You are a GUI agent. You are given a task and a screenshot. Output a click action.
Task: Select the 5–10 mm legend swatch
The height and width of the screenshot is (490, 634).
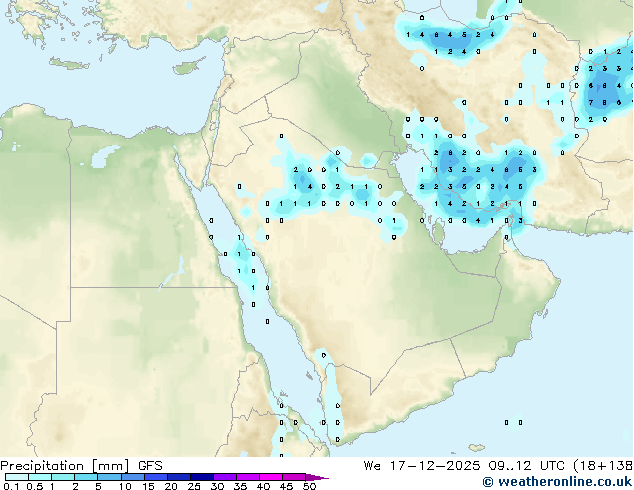point(109,477)
